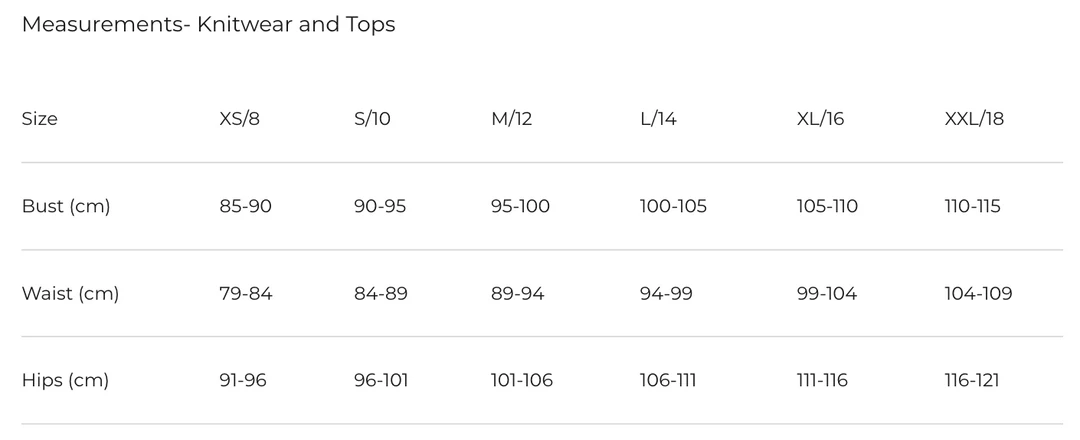The width and height of the screenshot is (1080, 440).
Task: Select the 106-111 hips value
Action: coord(668,381)
